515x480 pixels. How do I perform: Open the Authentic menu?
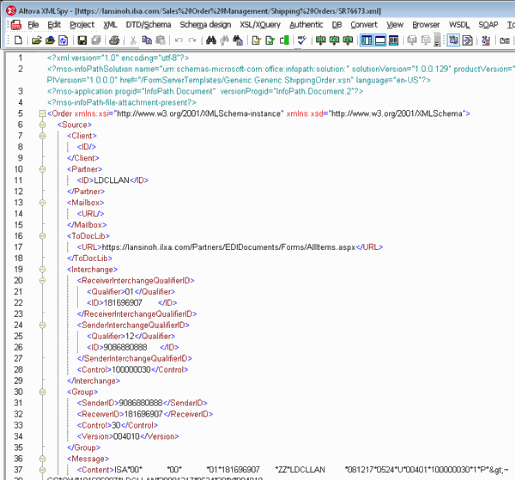pos(306,25)
